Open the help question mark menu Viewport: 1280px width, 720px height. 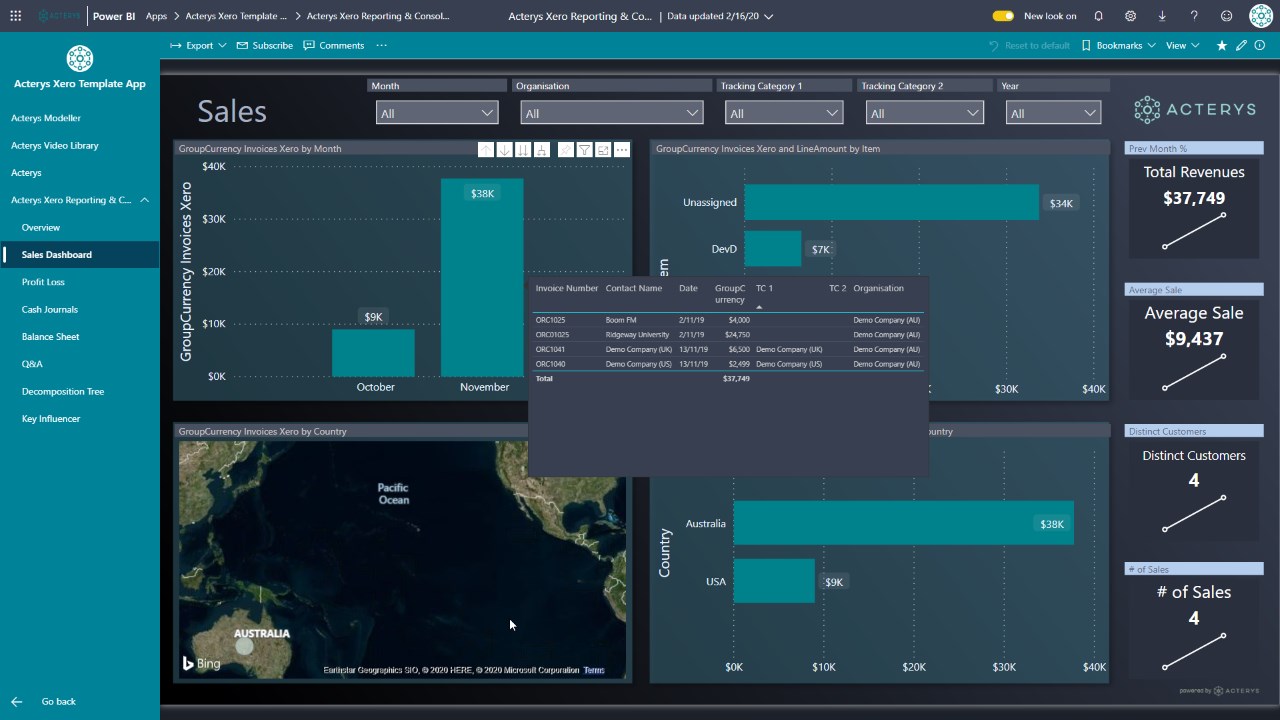pyautogui.click(x=1194, y=16)
